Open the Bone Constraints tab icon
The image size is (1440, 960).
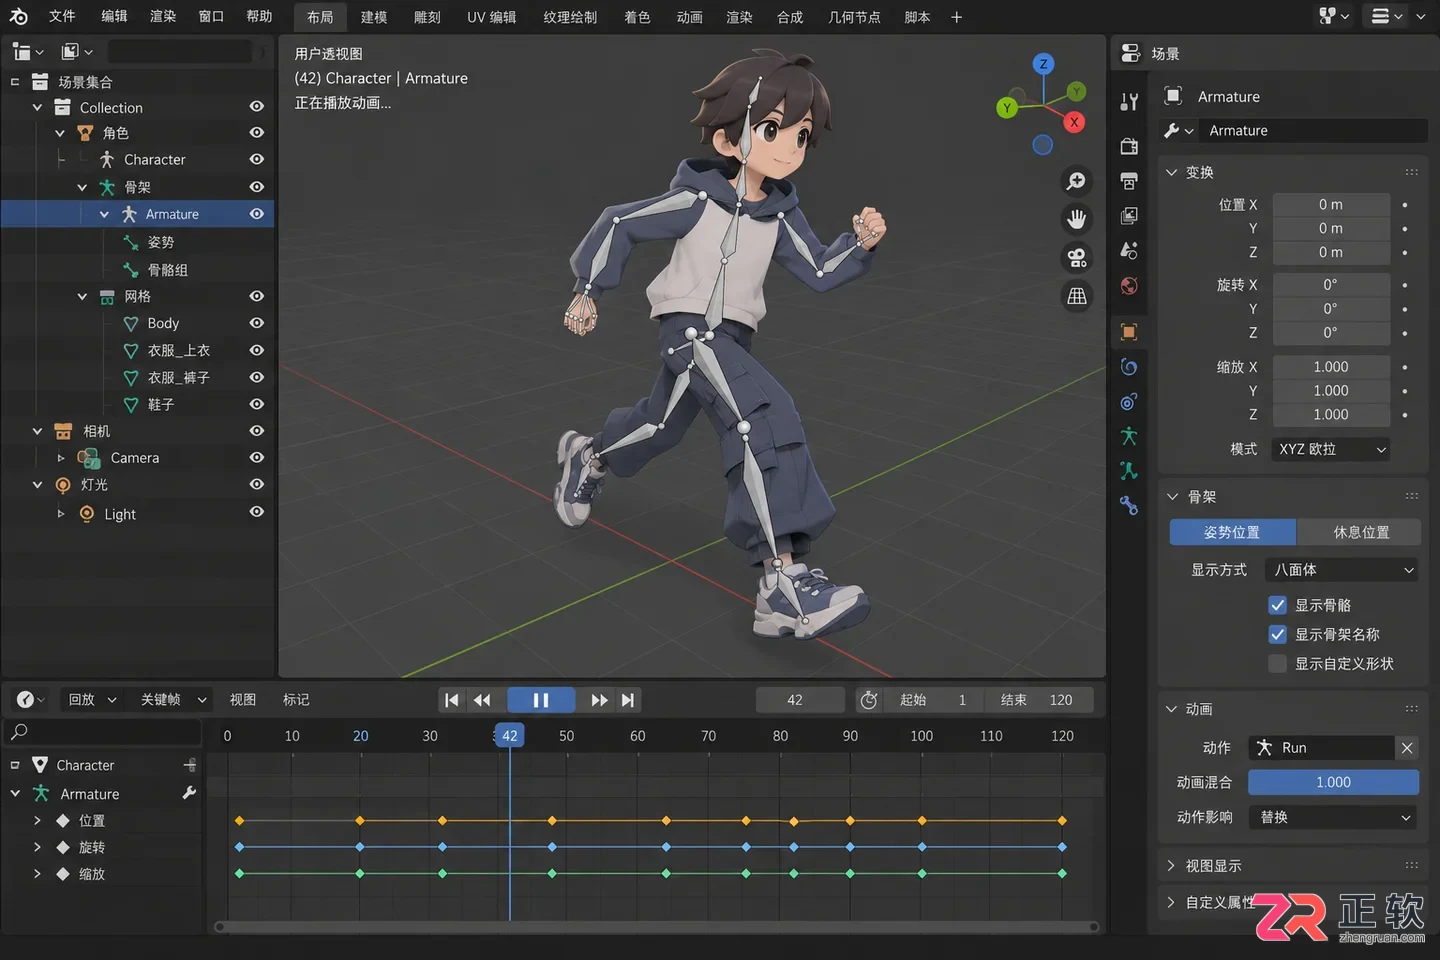click(1129, 505)
